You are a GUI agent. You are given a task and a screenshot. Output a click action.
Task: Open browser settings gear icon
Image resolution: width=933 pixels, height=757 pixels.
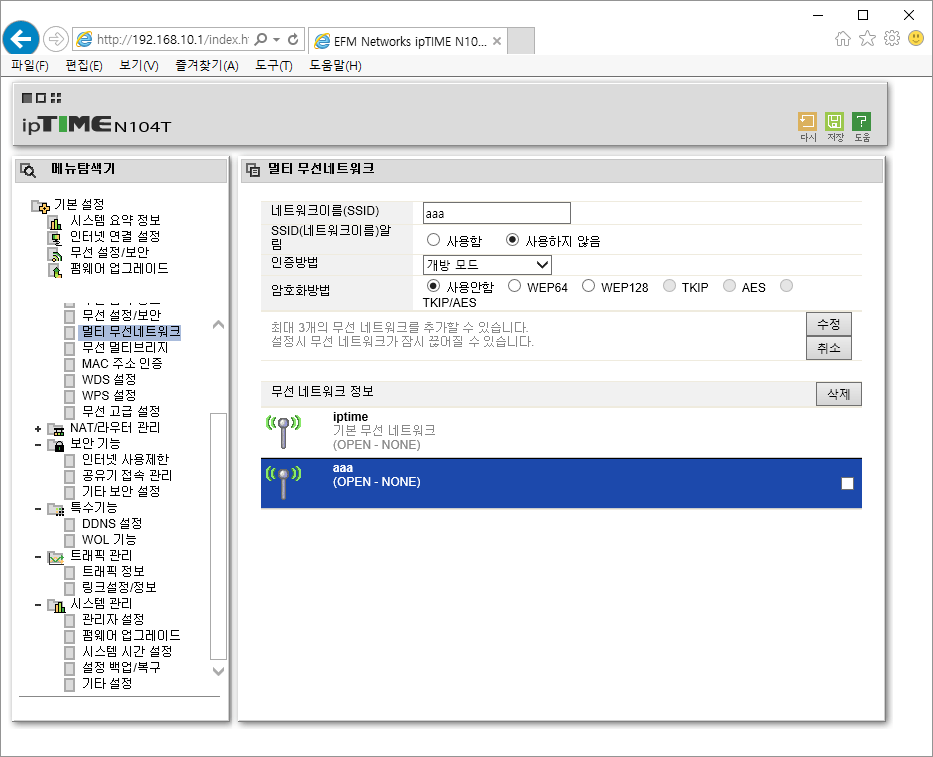pyautogui.click(x=891, y=39)
